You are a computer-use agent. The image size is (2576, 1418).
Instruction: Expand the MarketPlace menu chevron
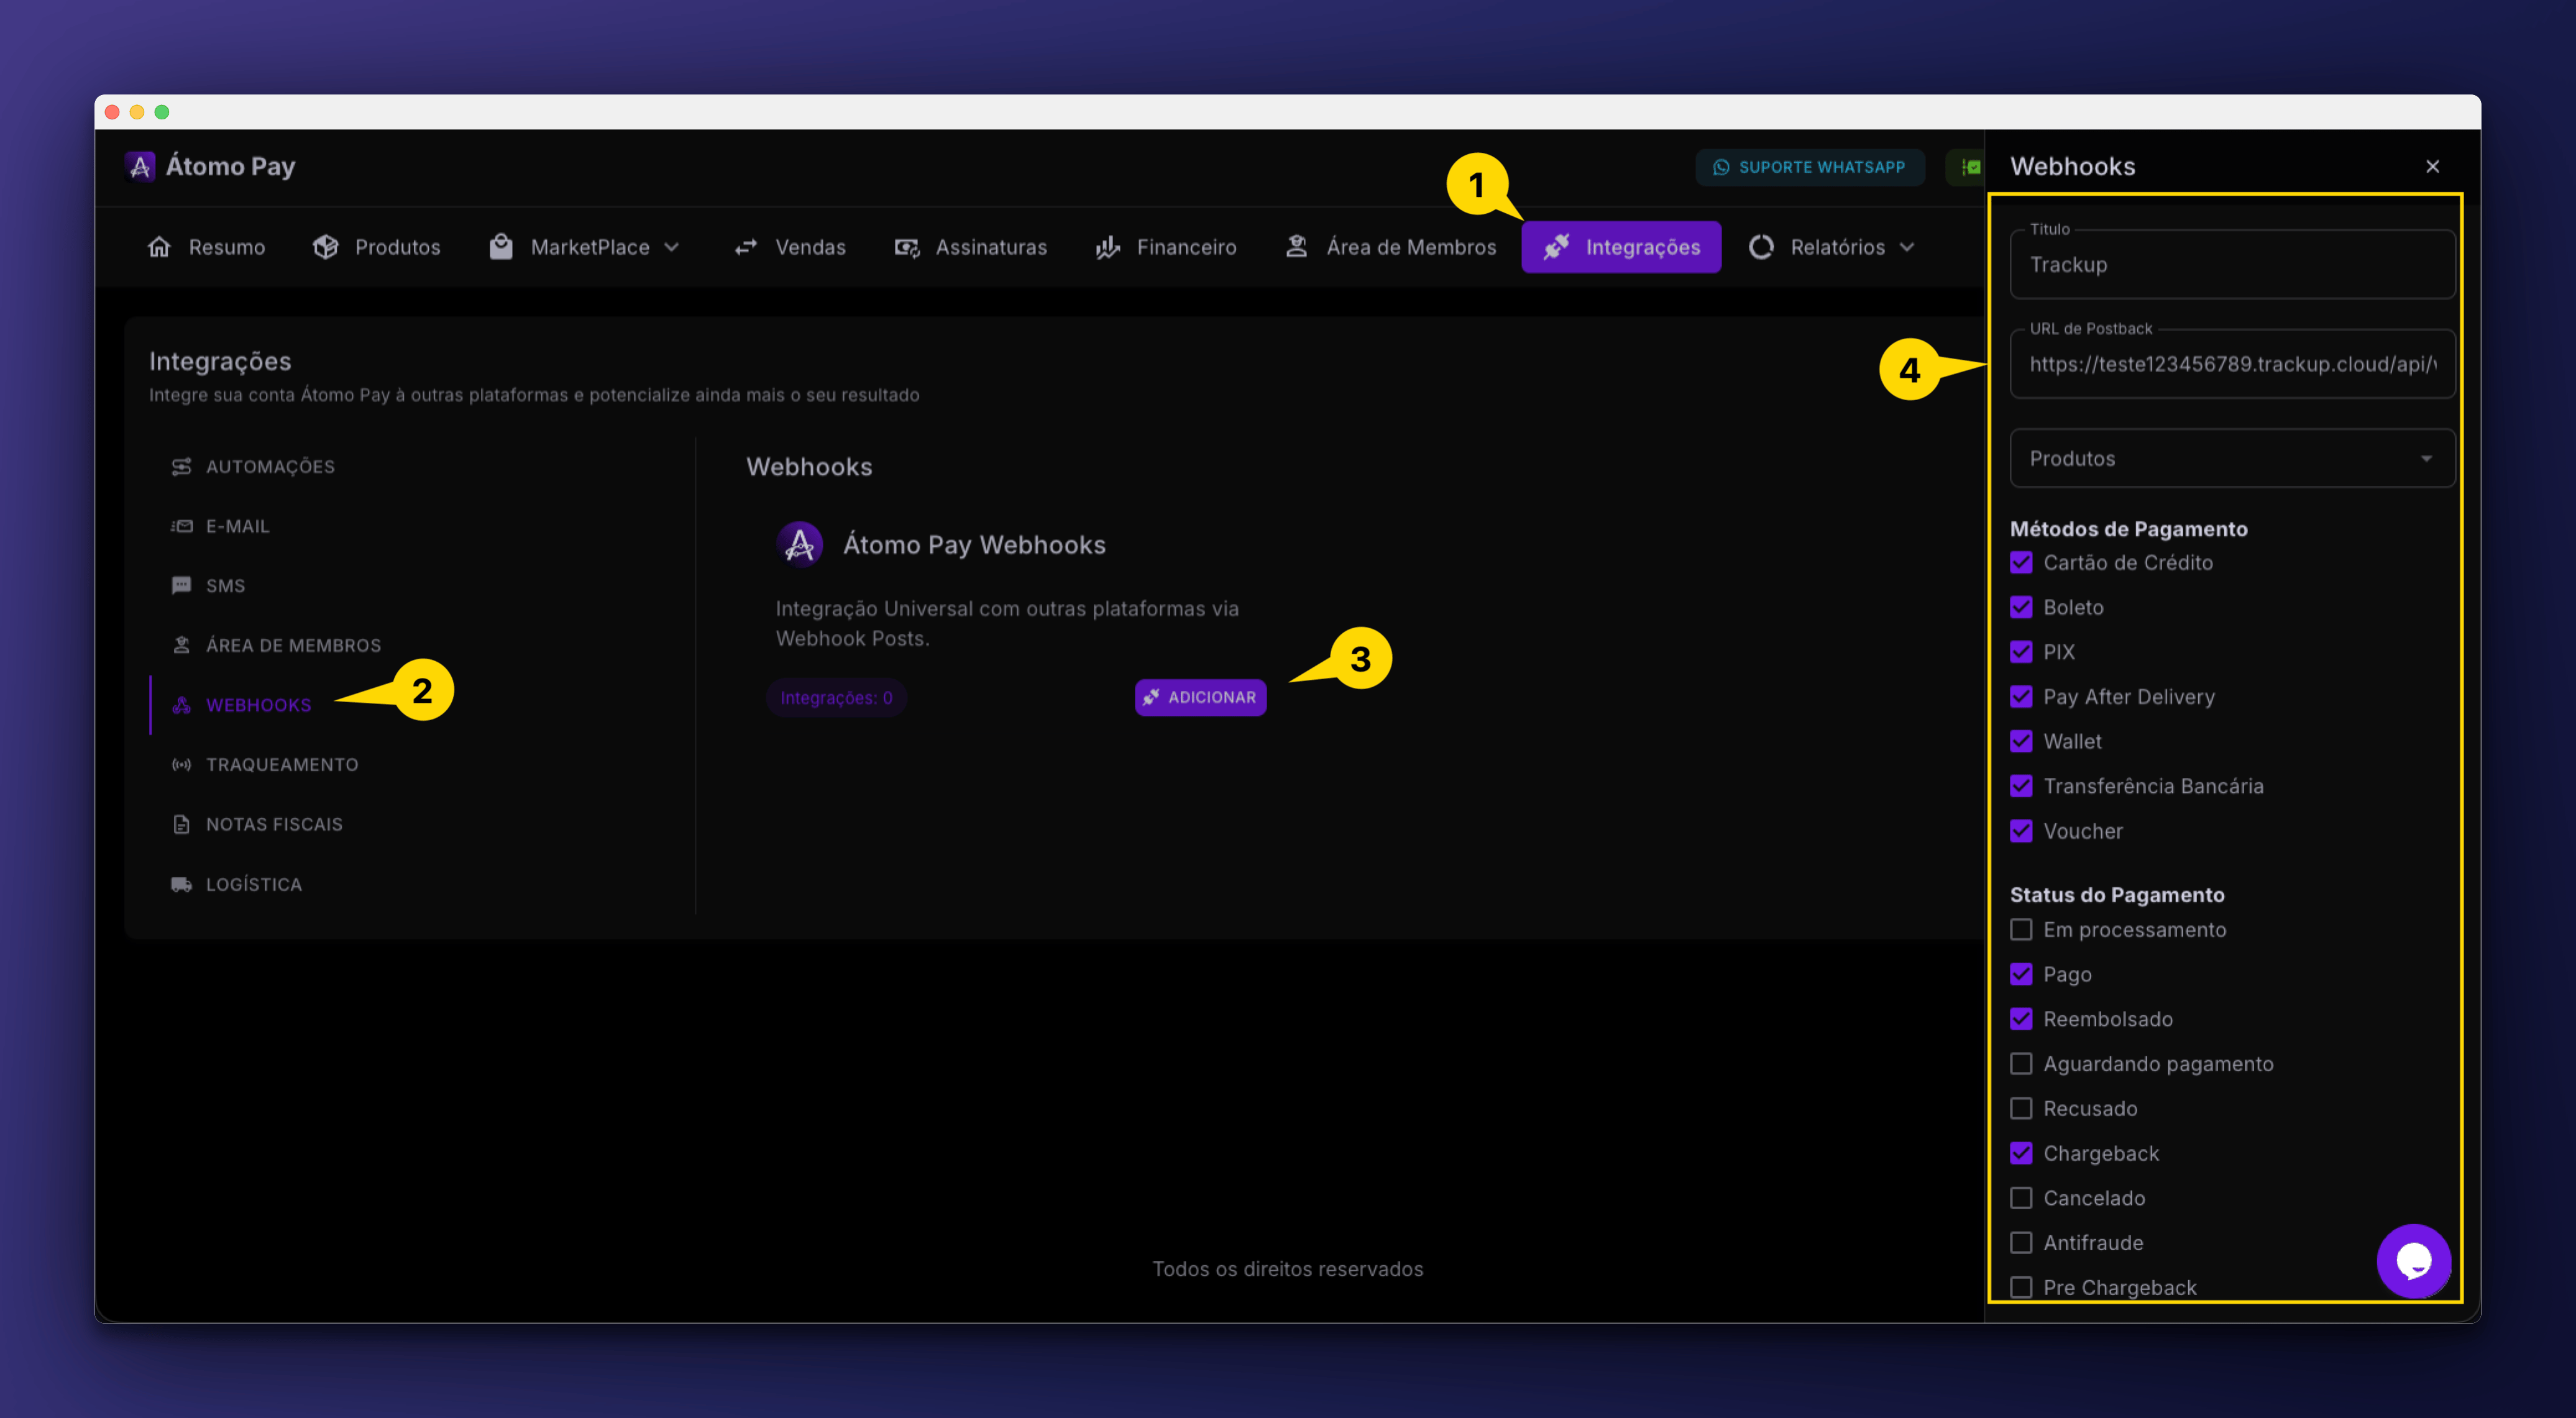pyautogui.click(x=672, y=247)
